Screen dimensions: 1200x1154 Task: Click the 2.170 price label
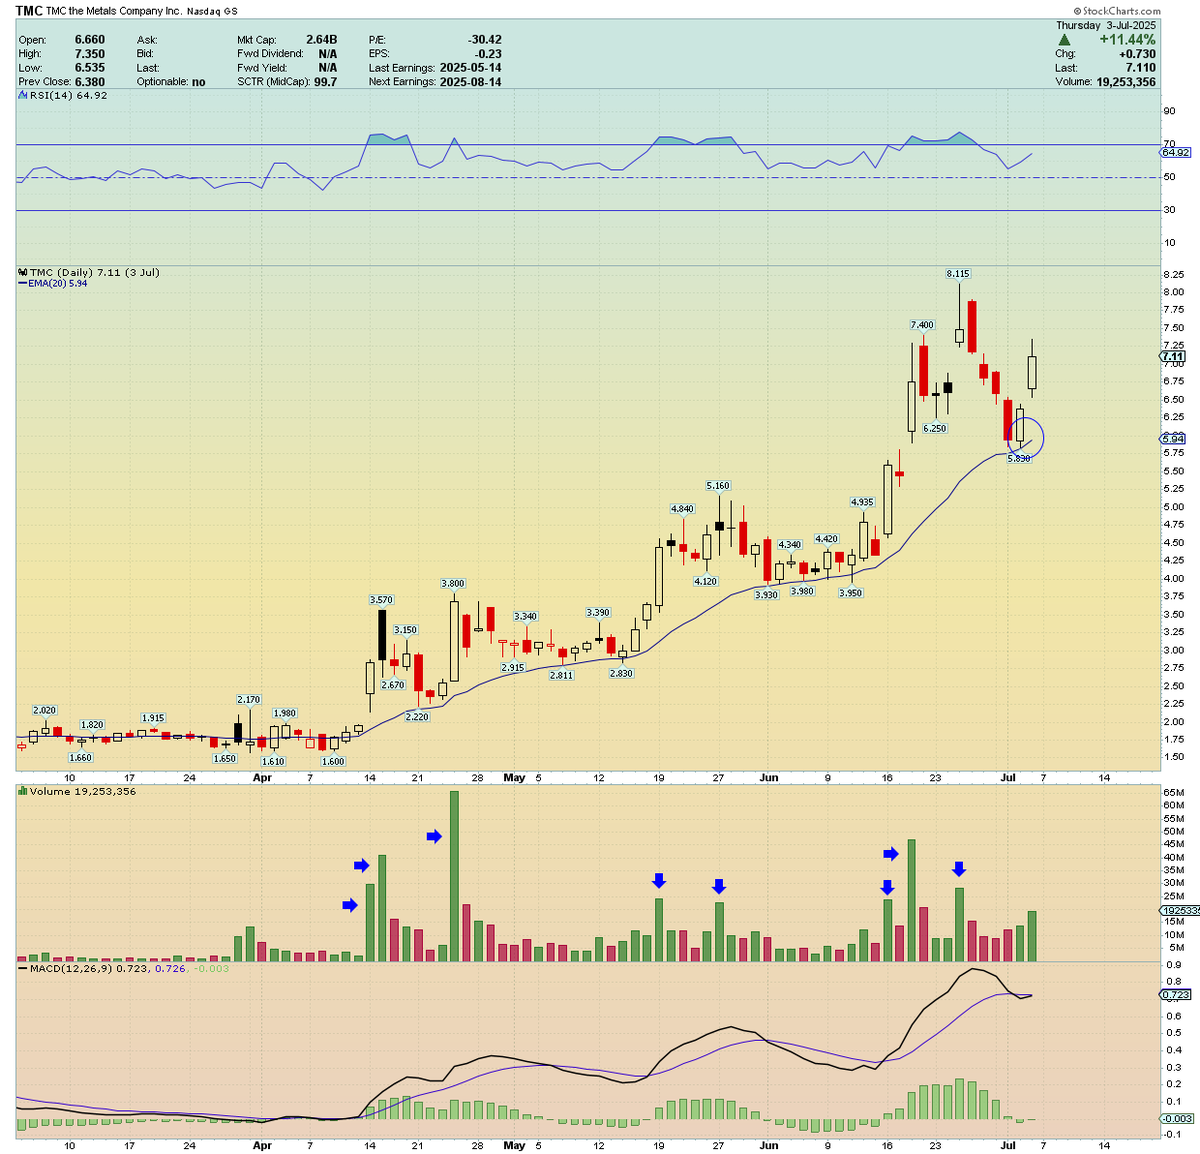(248, 700)
